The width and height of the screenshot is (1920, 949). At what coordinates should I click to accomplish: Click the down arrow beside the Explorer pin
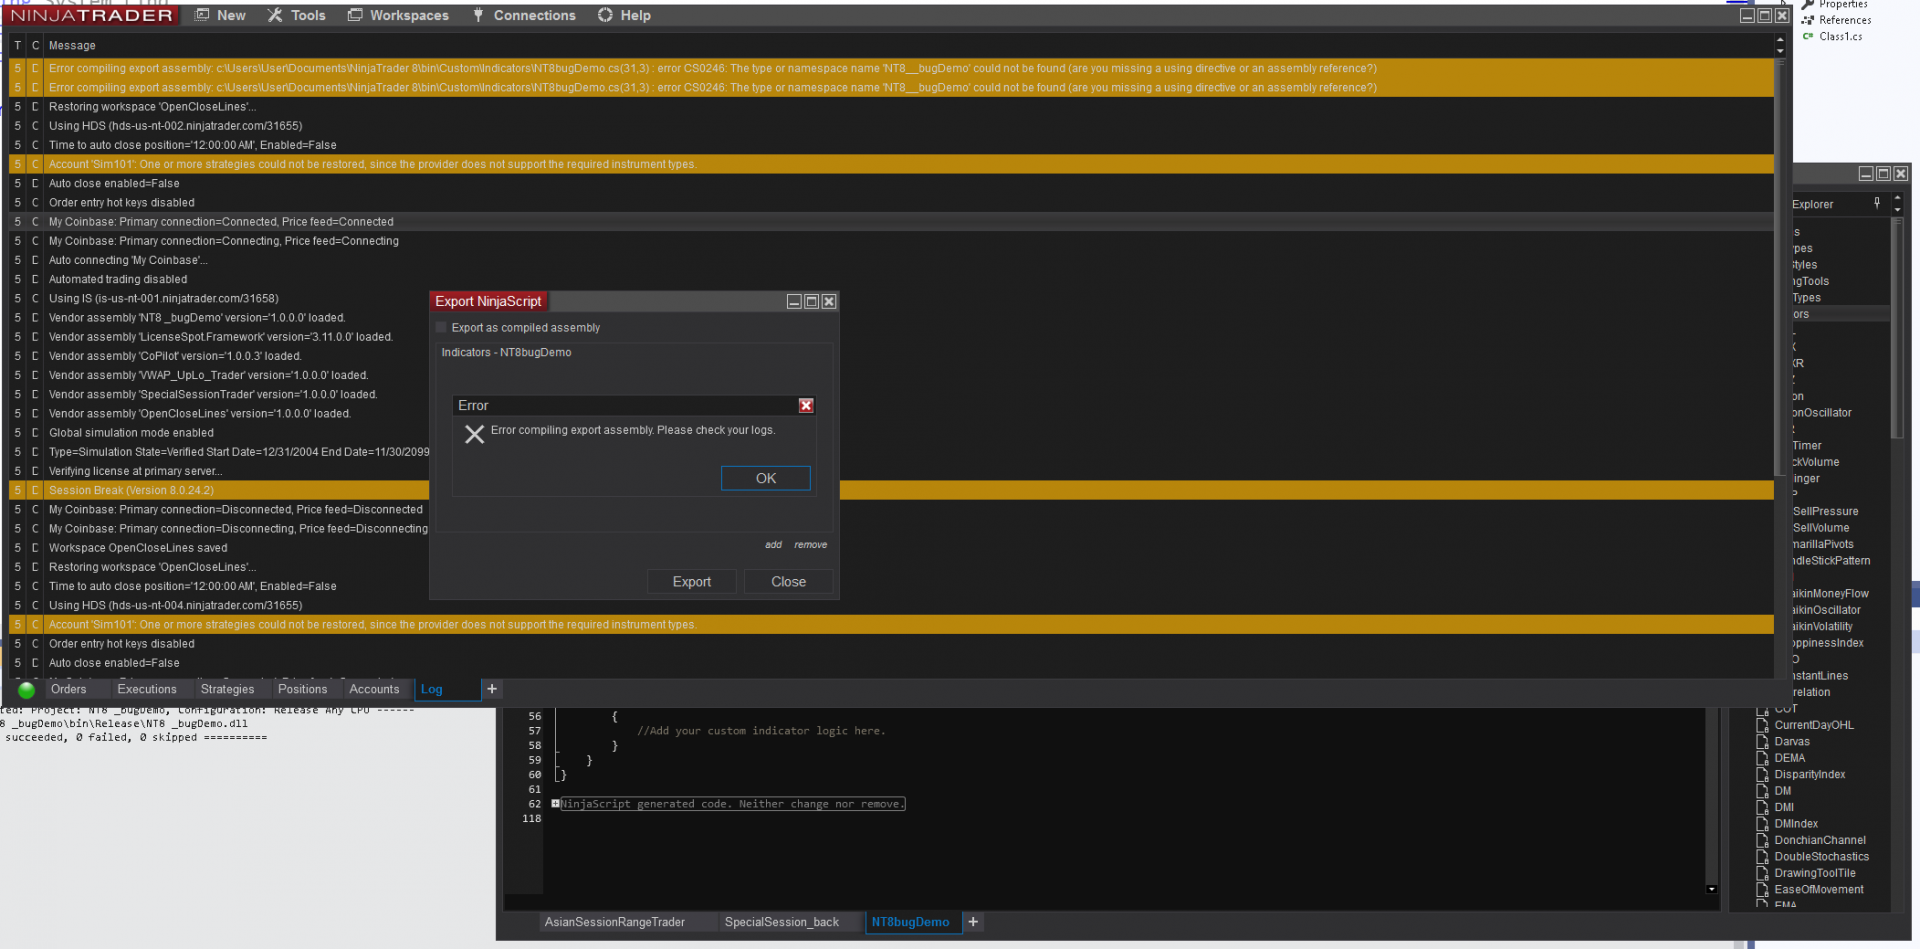(x=1897, y=210)
